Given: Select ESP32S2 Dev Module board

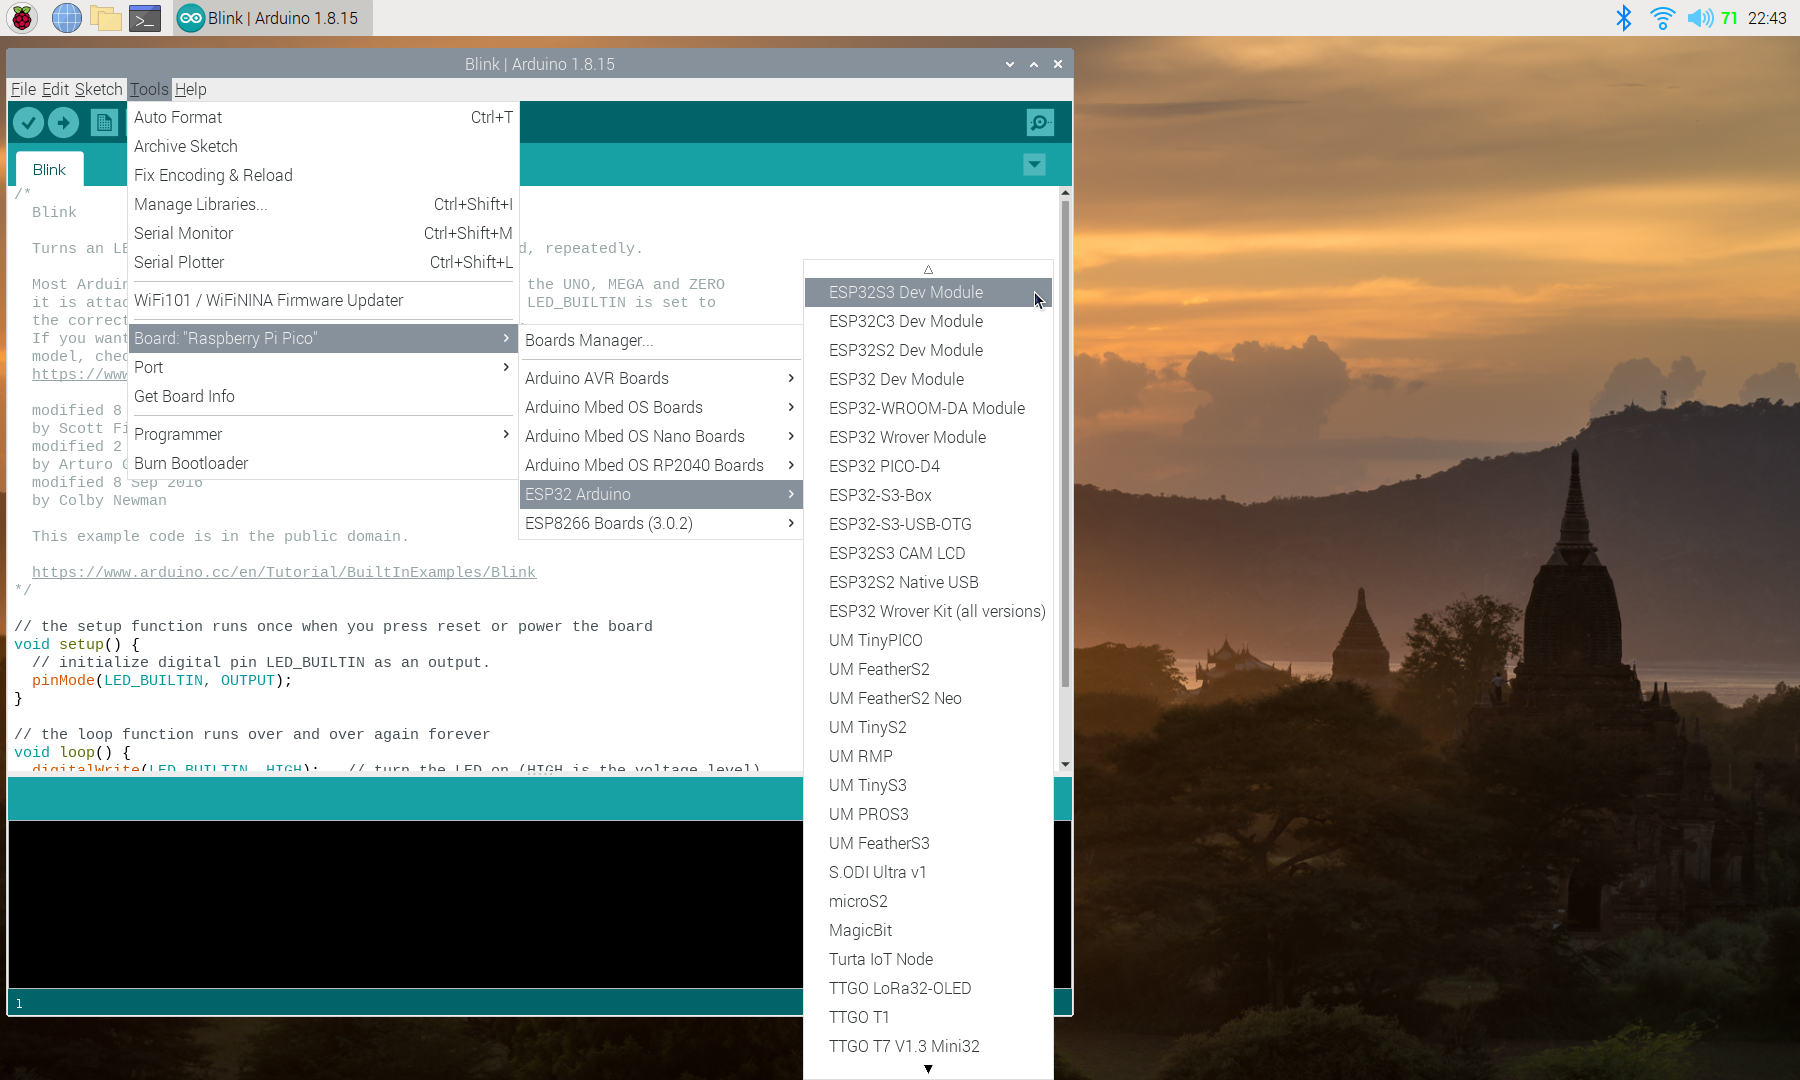Looking at the screenshot, I should (x=928, y=350).
